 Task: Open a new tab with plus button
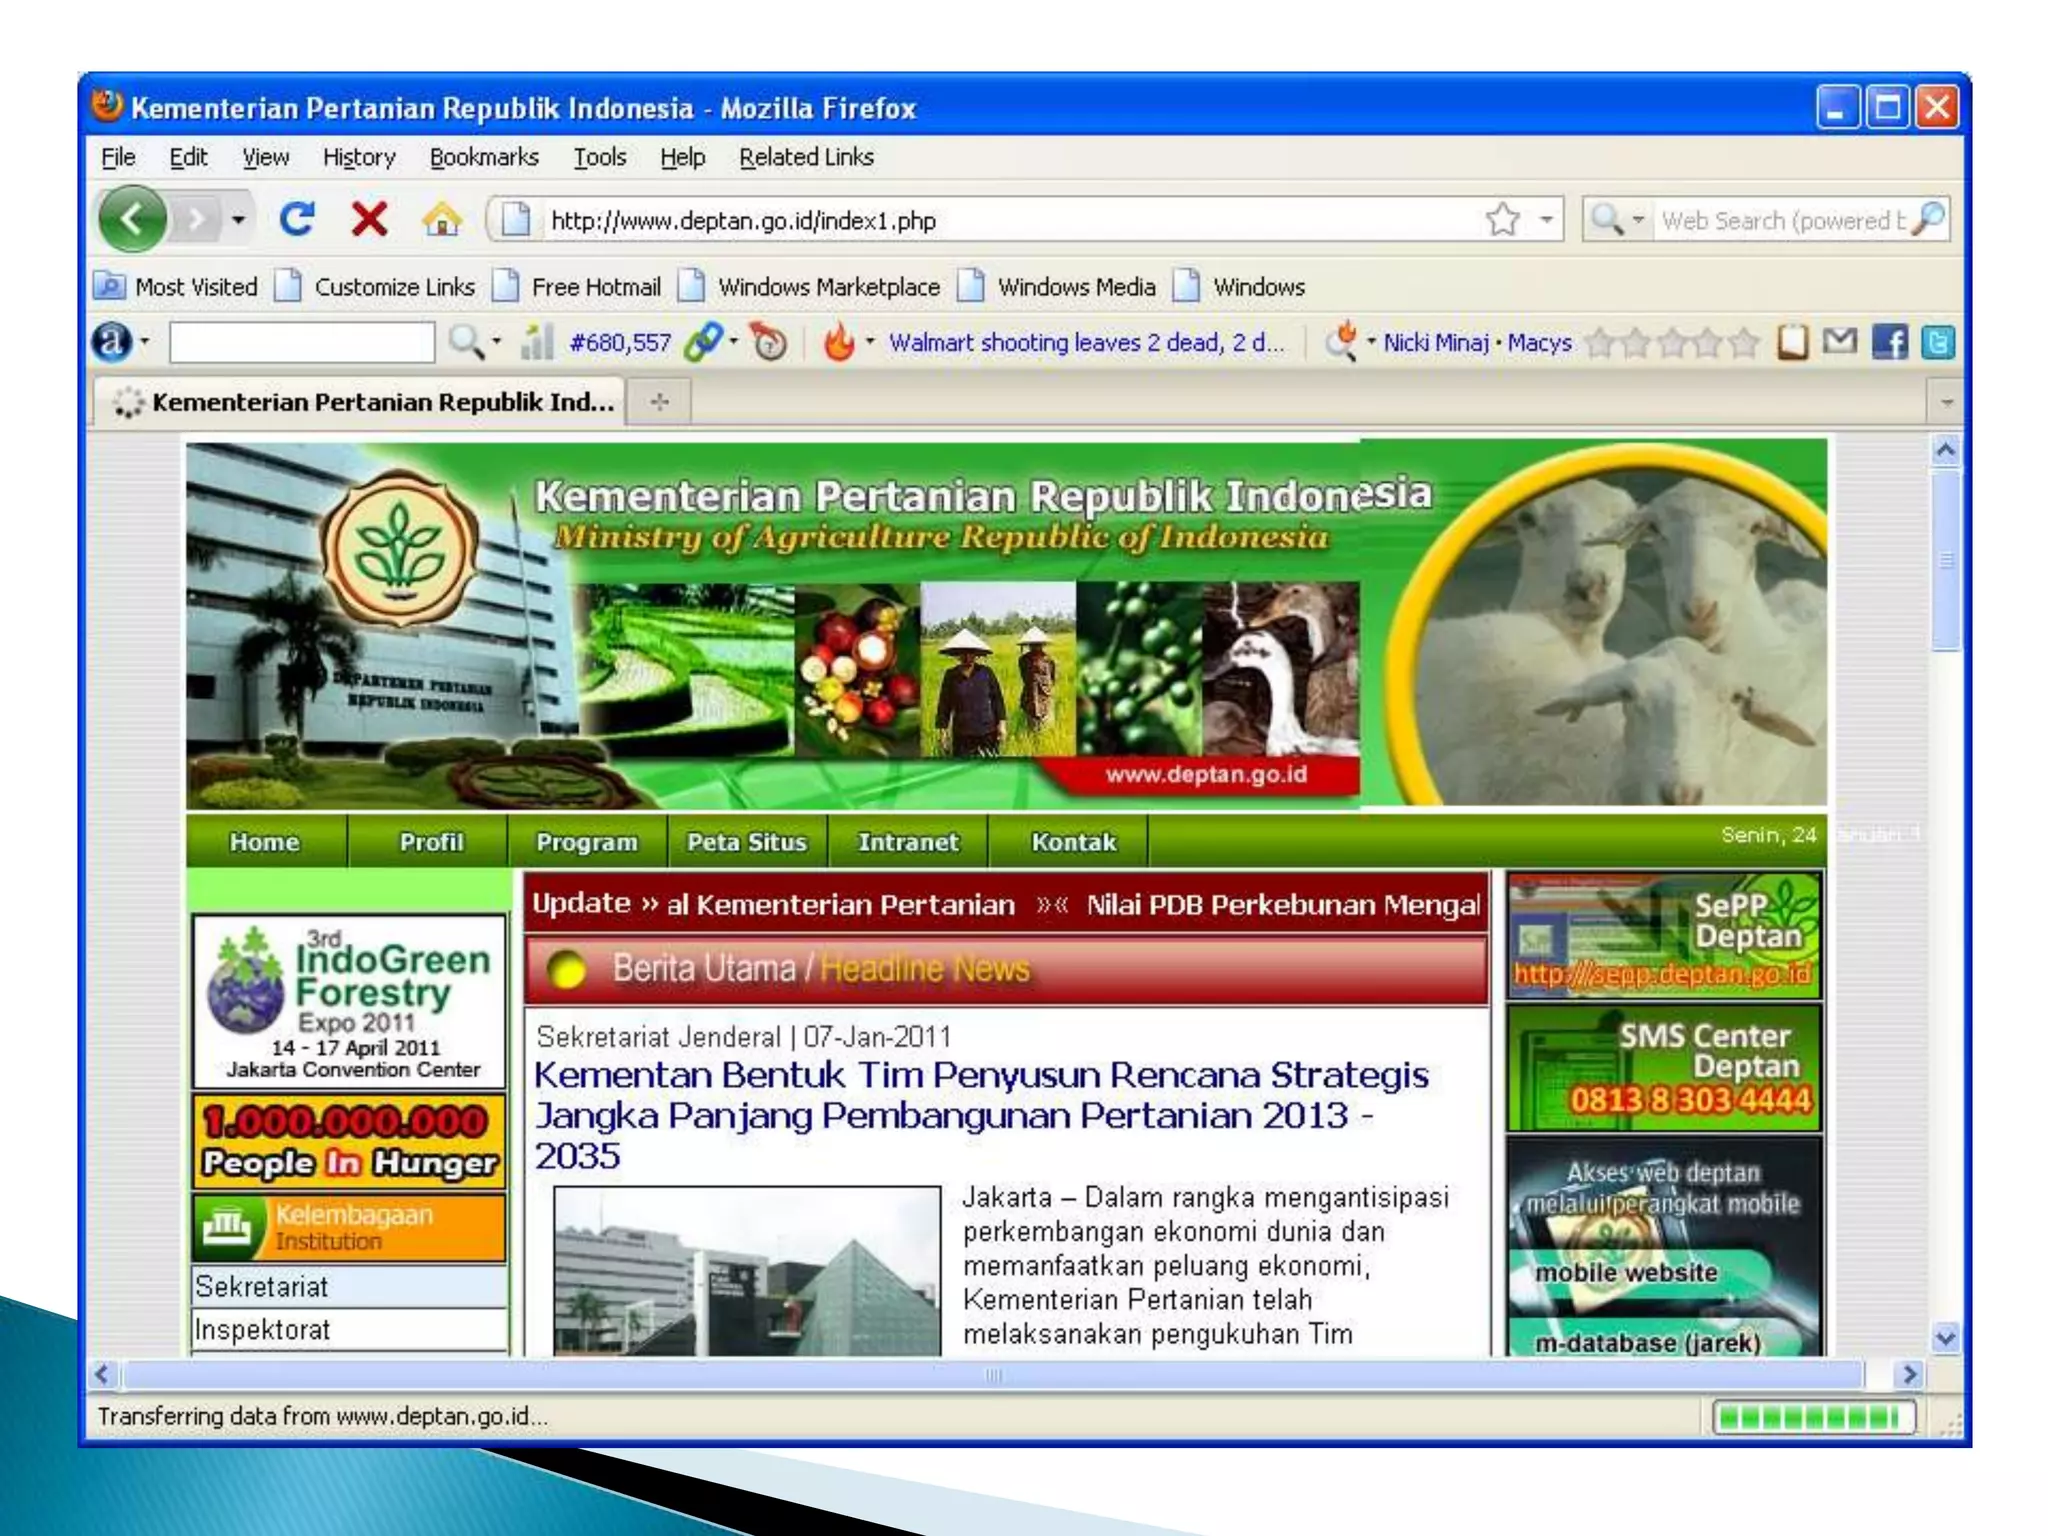(x=659, y=402)
